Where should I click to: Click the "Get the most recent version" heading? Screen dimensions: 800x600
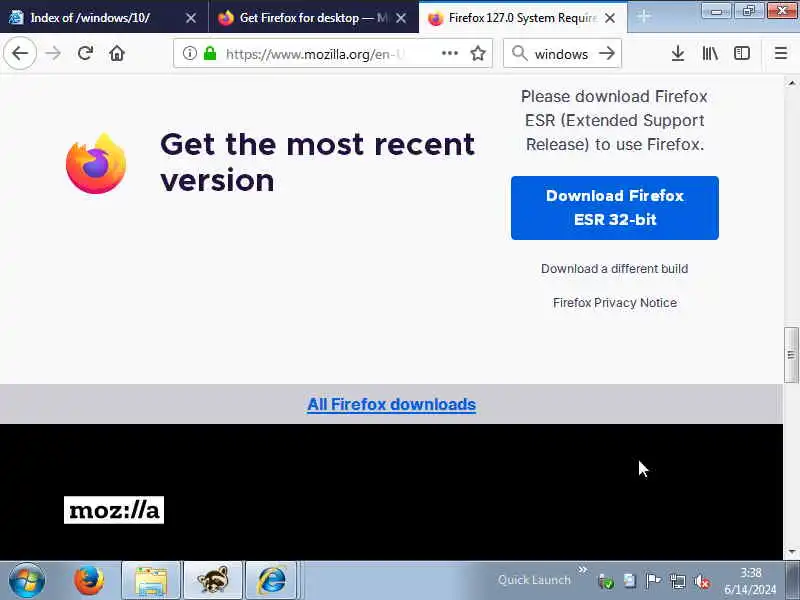[x=317, y=162]
